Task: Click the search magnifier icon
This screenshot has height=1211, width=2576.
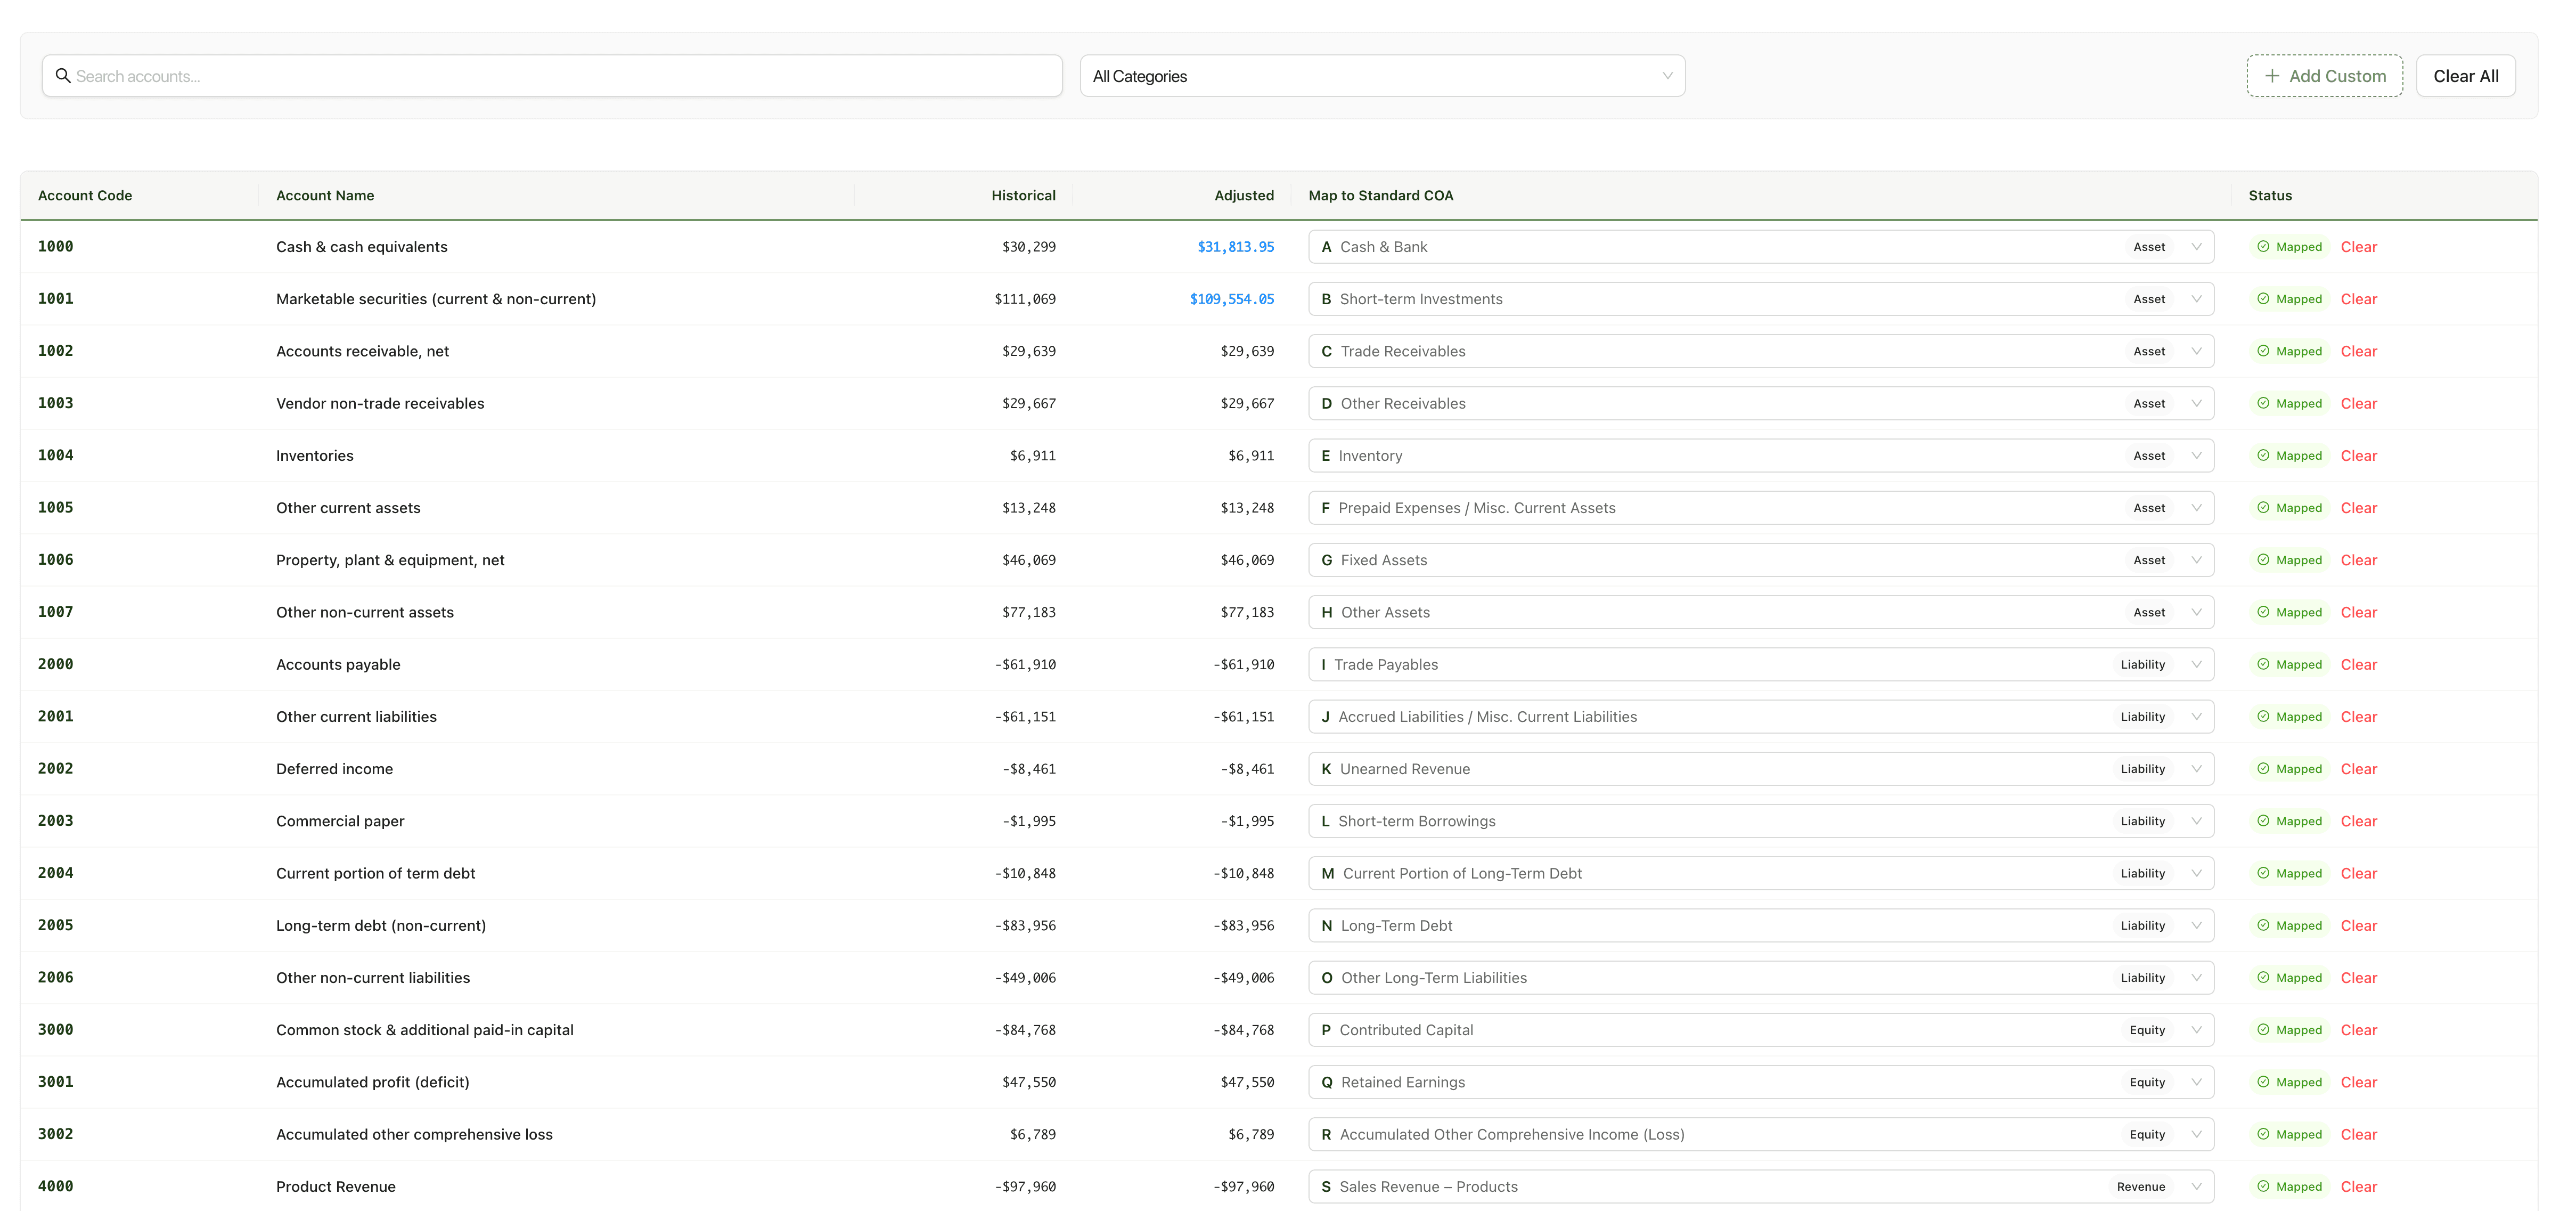Action: tap(63, 76)
